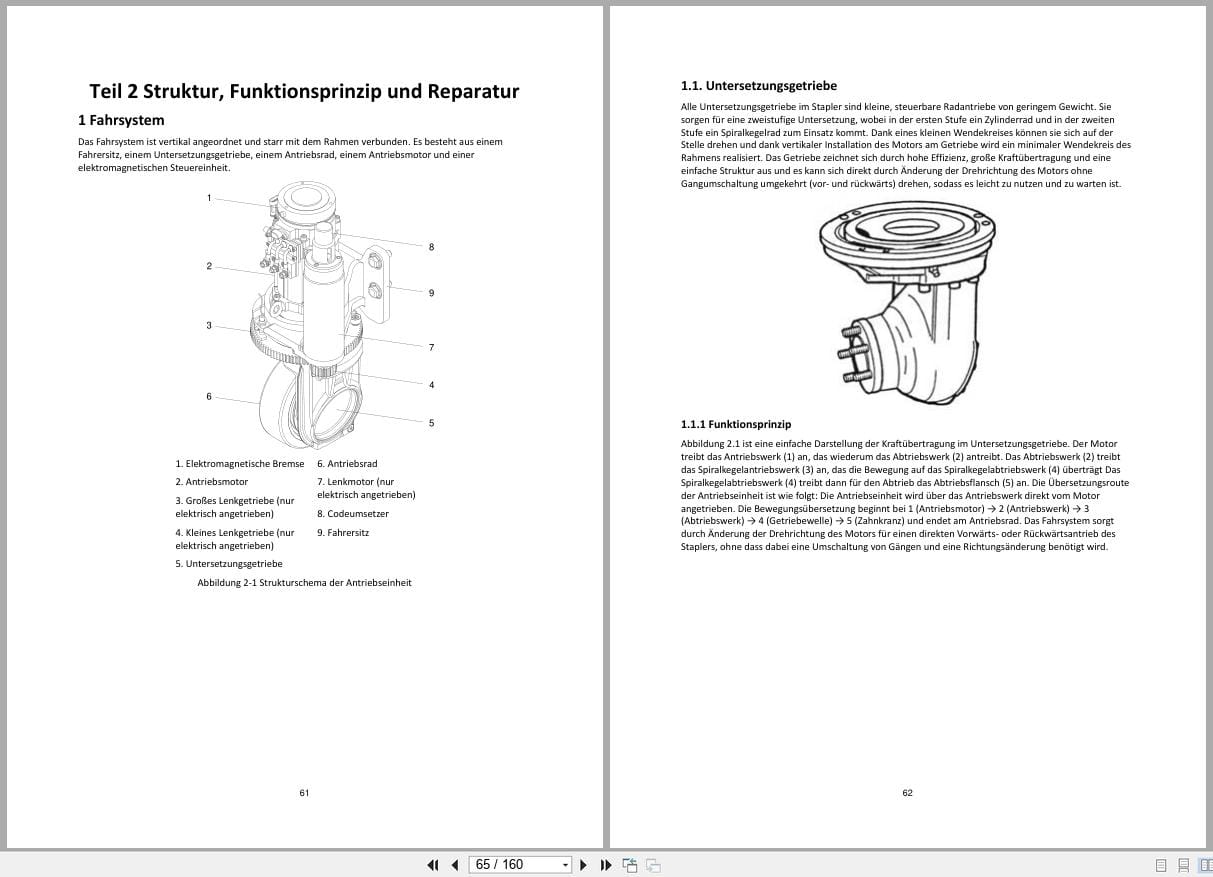Click page number 61 on left page
1213x877 pixels.
click(x=303, y=792)
